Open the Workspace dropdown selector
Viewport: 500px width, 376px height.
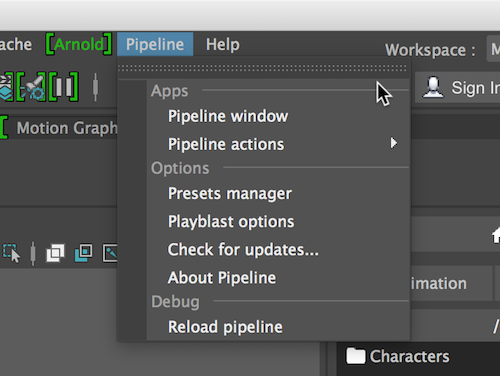pyautogui.click(x=494, y=49)
